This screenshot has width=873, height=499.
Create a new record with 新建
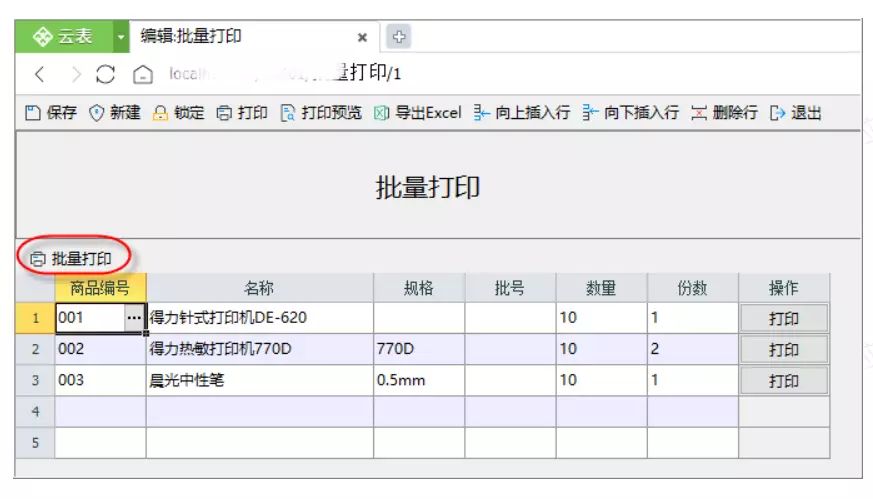[x=115, y=113]
